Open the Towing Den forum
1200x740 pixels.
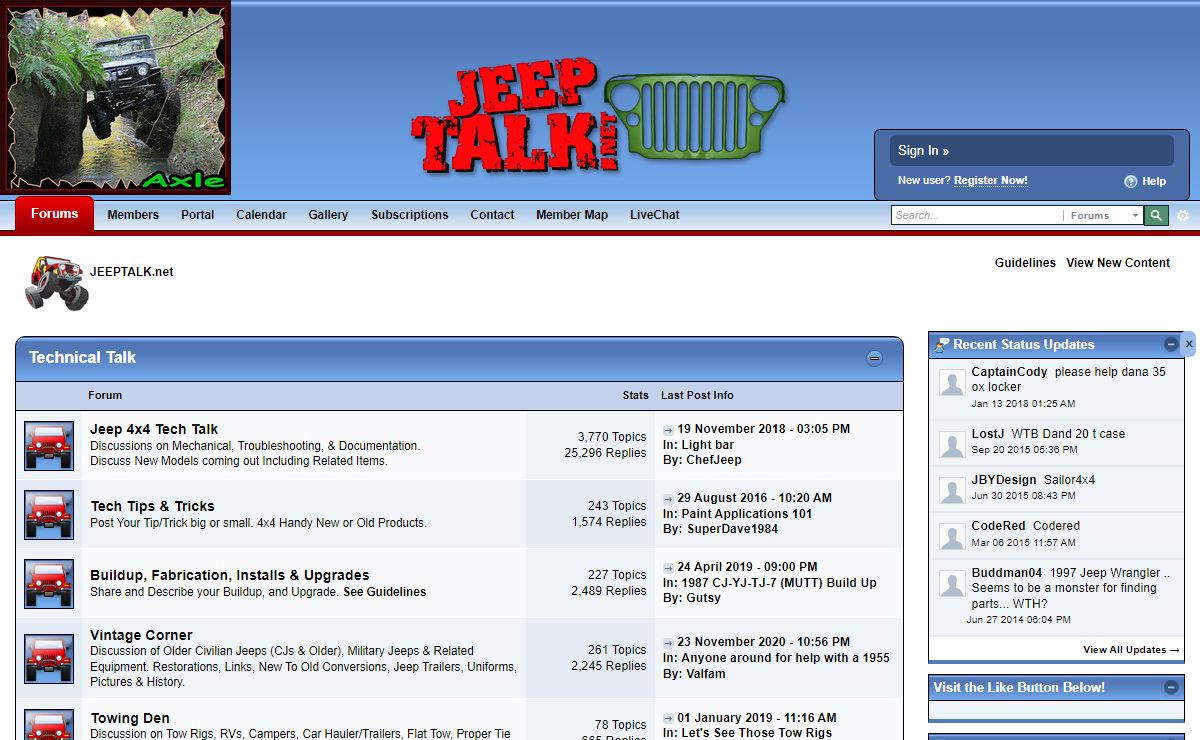coord(130,718)
